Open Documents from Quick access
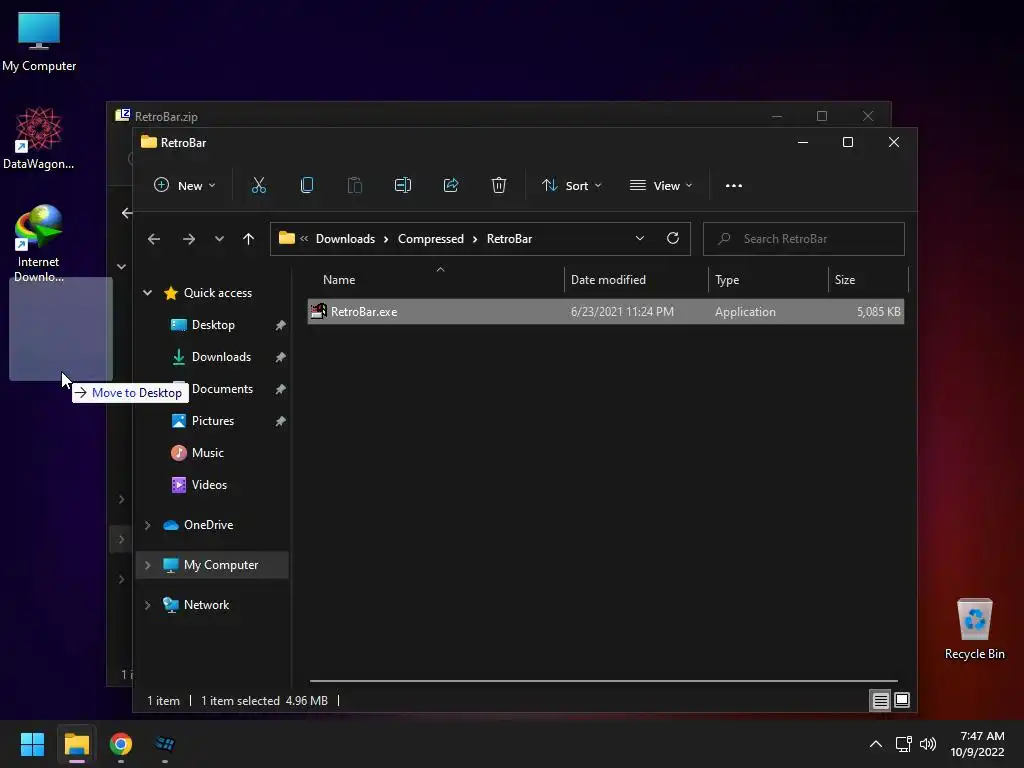Image resolution: width=1024 pixels, height=768 pixels. [x=222, y=389]
